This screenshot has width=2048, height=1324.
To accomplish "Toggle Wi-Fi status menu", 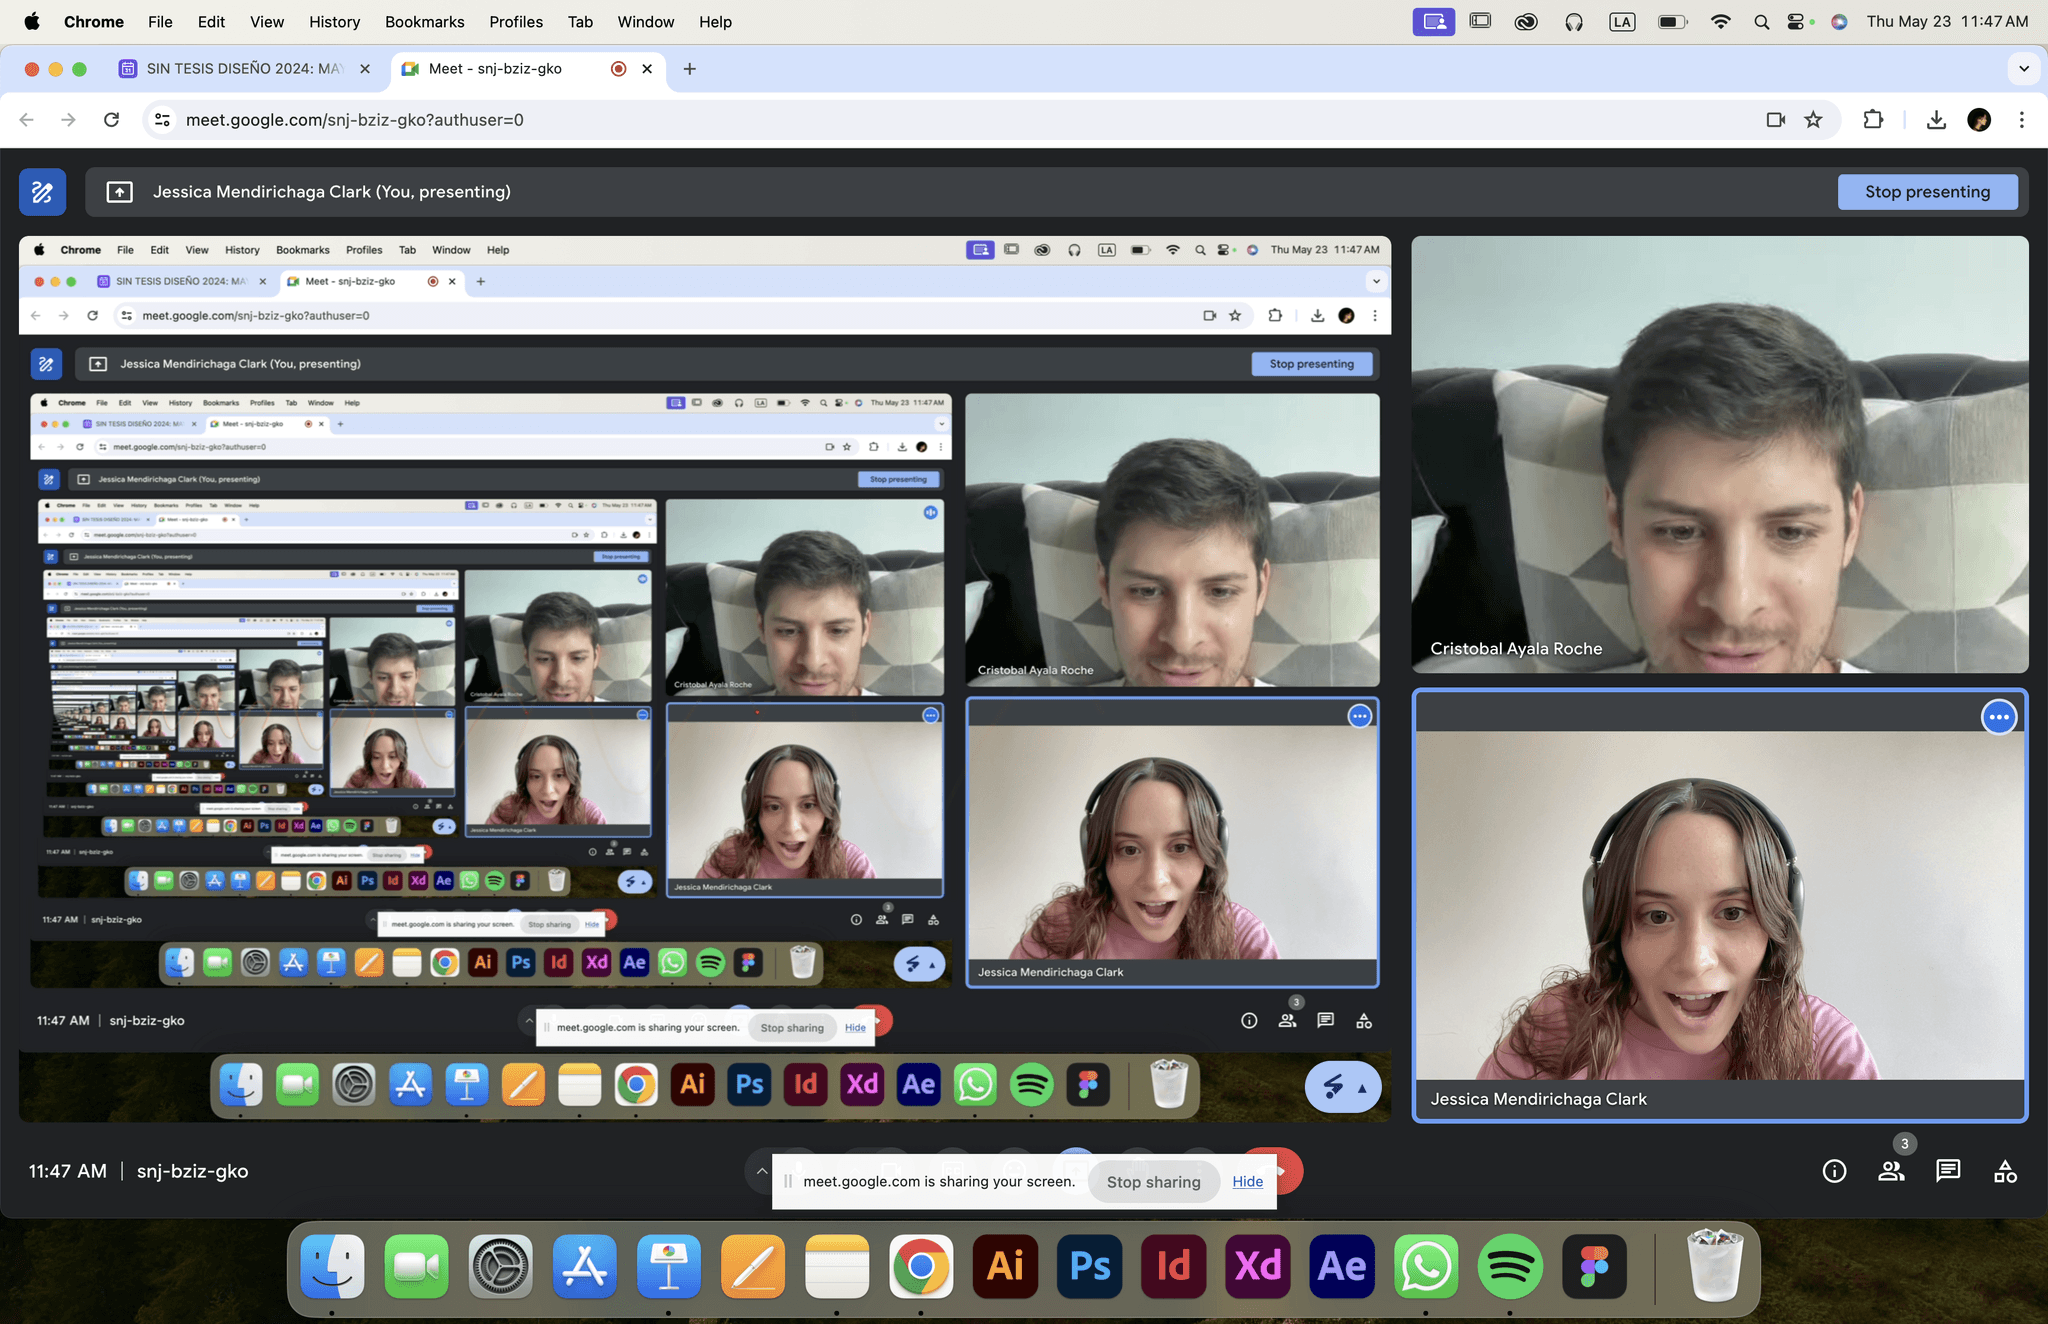I will point(1720,22).
